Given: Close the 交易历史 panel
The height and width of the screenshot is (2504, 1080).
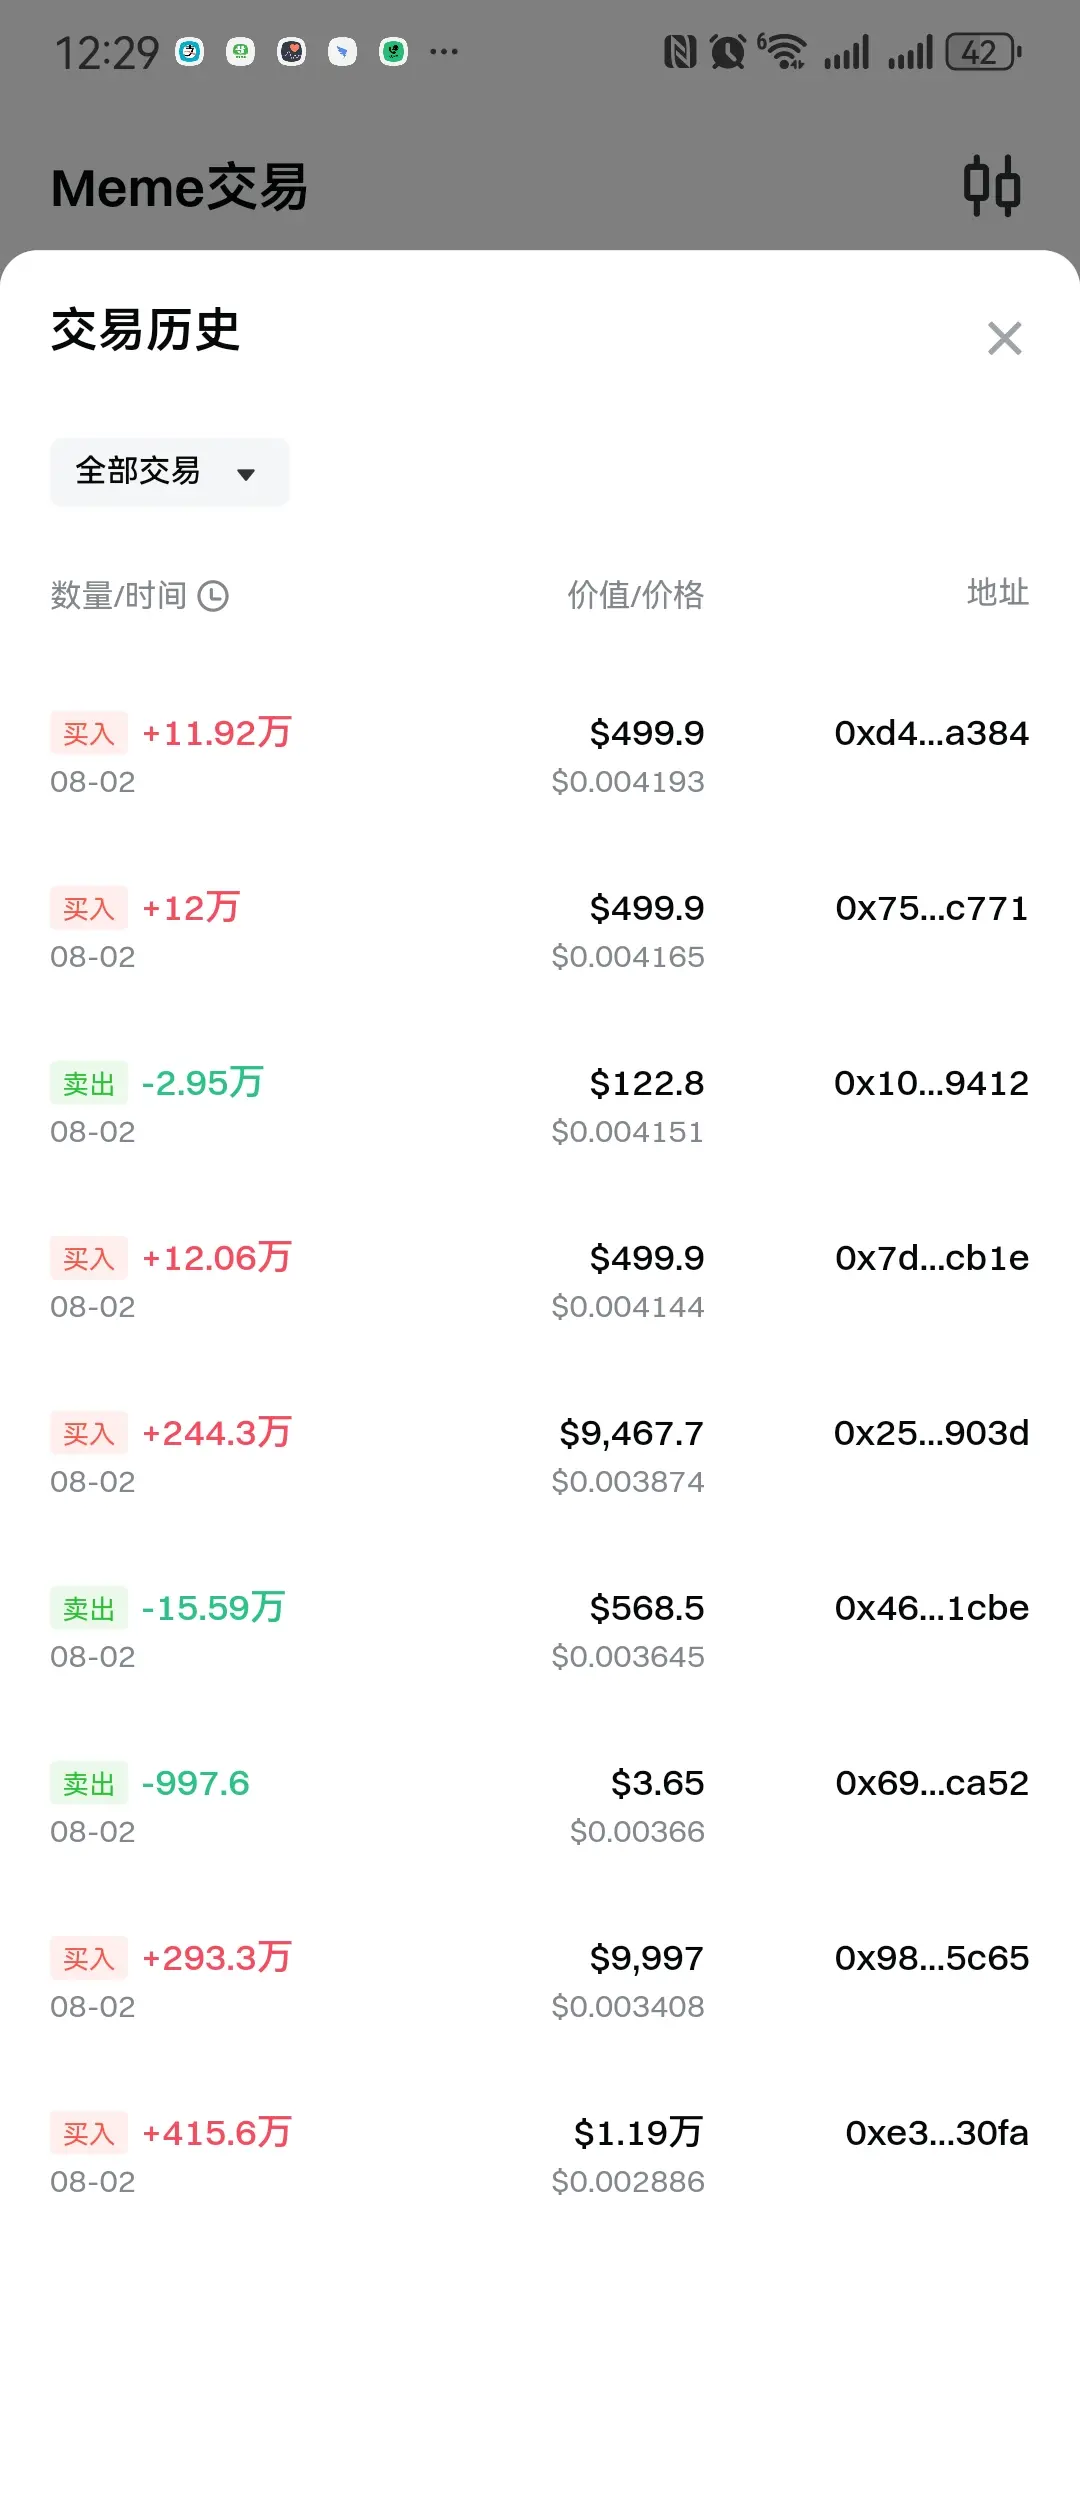Looking at the screenshot, I should pyautogui.click(x=1004, y=338).
